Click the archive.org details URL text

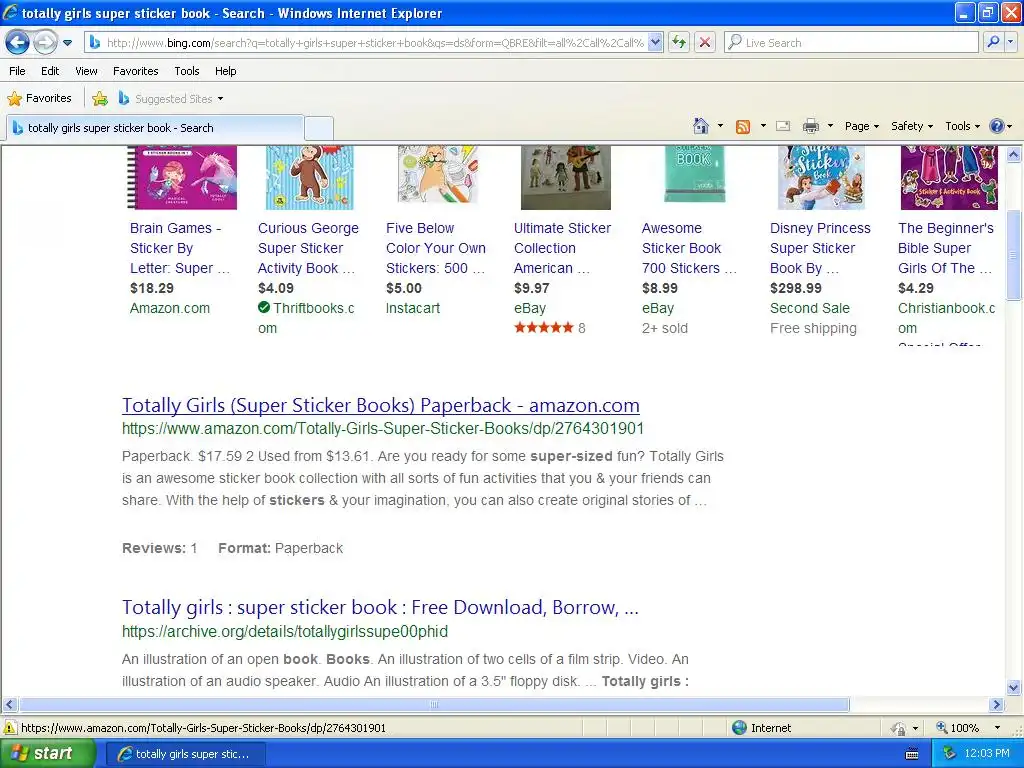click(285, 632)
